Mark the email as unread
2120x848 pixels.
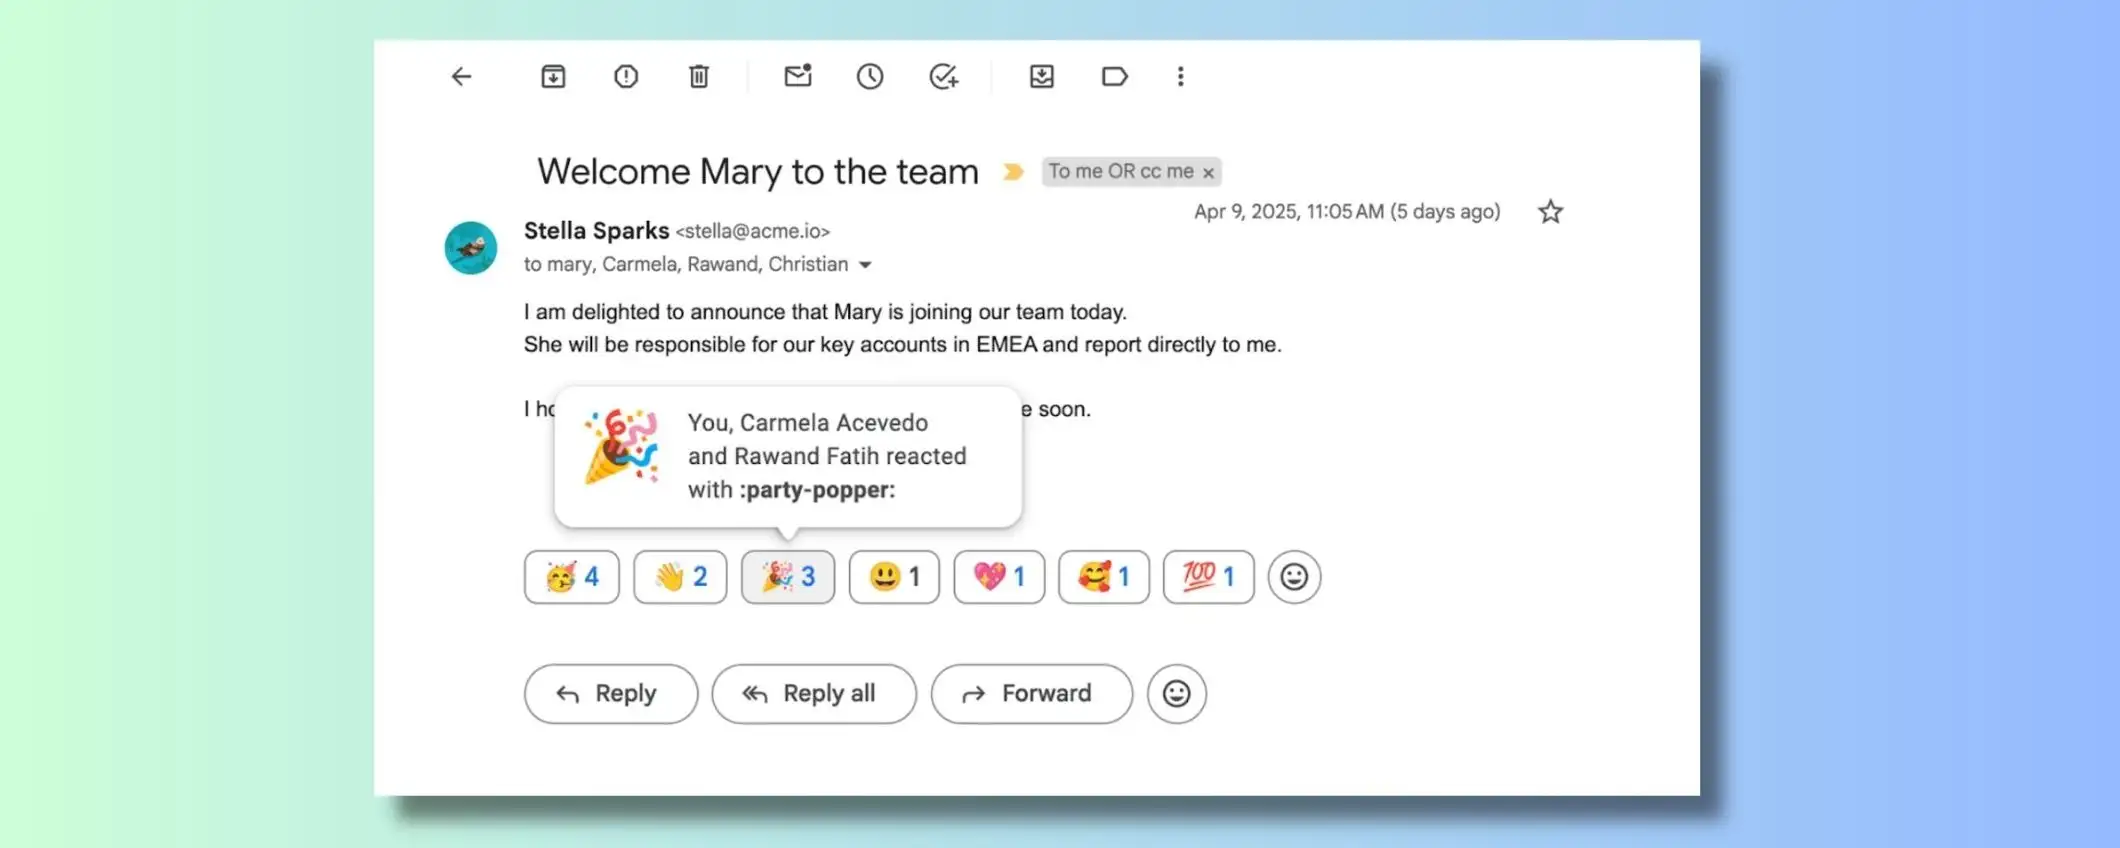[798, 76]
